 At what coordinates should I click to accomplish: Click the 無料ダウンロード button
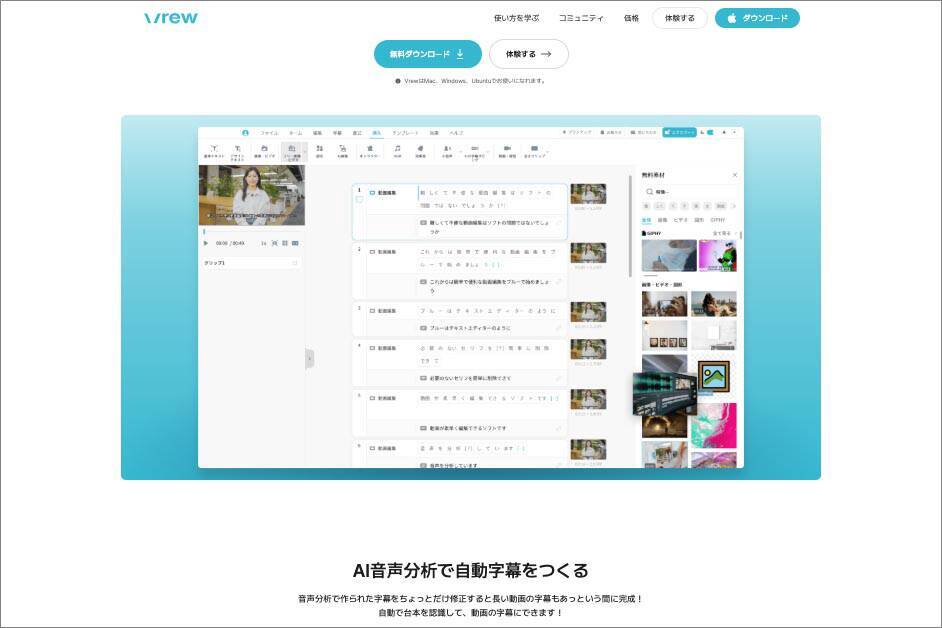point(427,54)
